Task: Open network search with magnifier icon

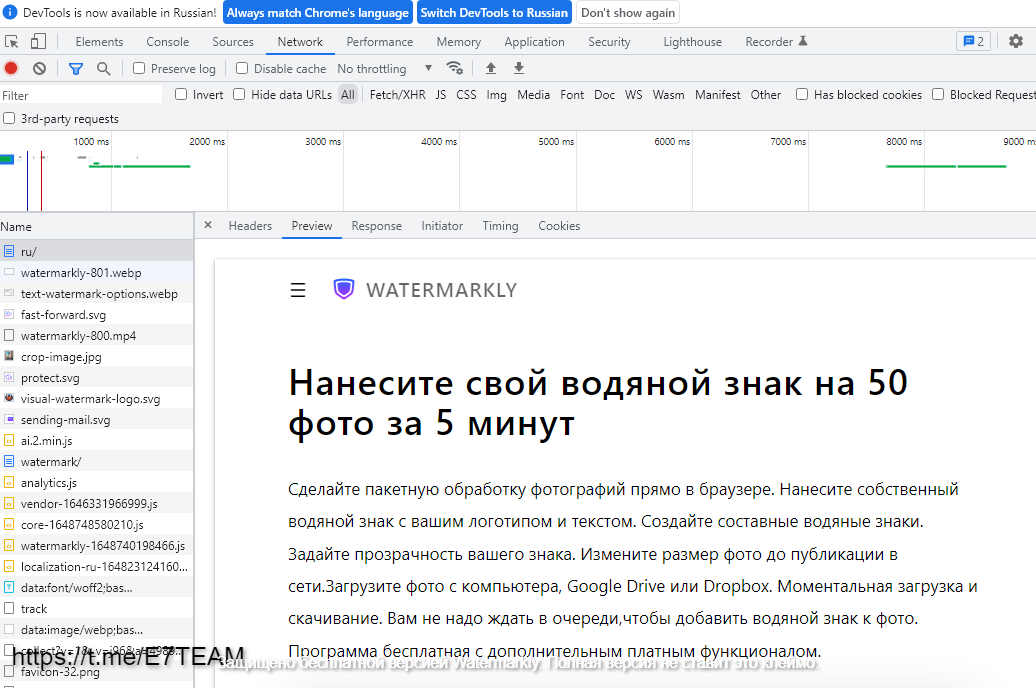Action: coord(103,69)
